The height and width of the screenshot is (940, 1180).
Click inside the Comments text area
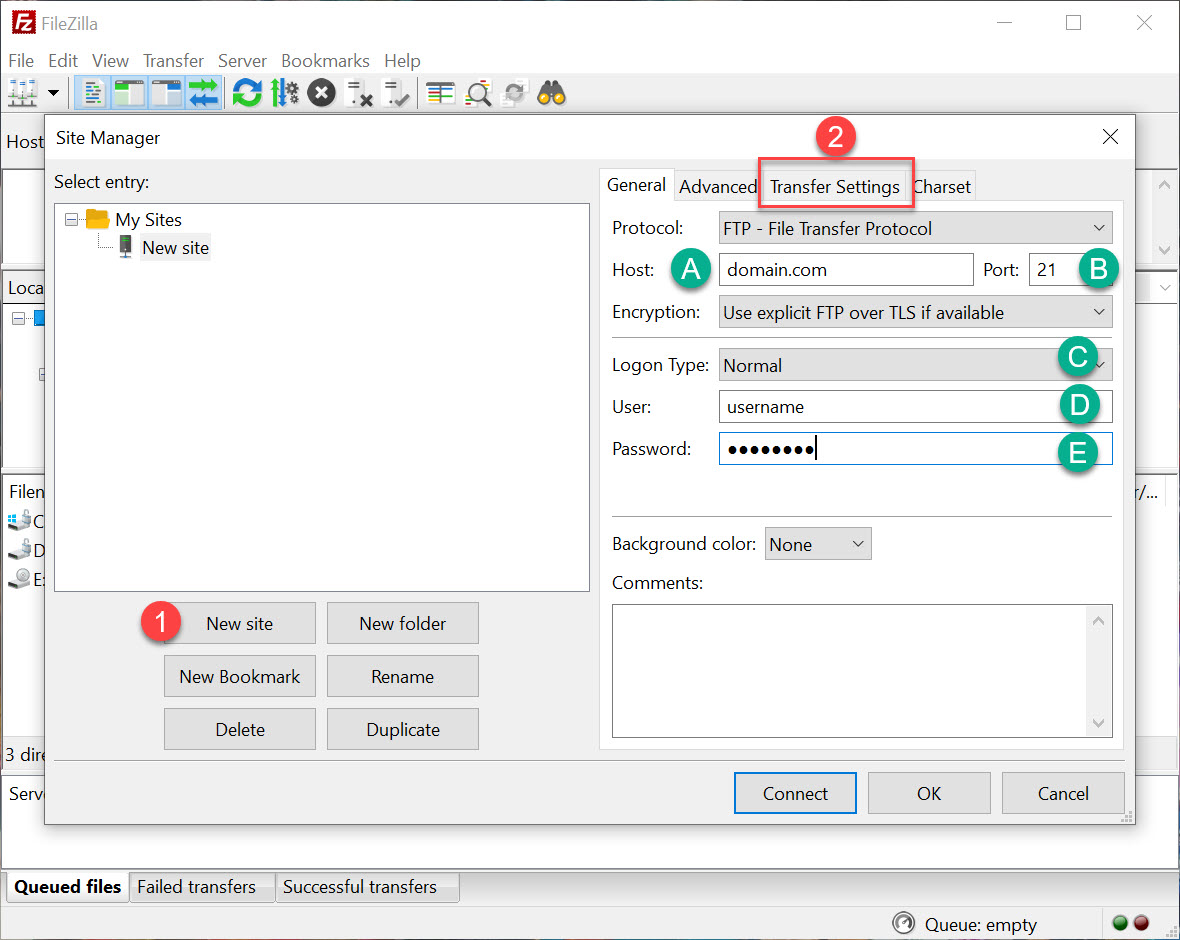pyautogui.click(x=849, y=671)
